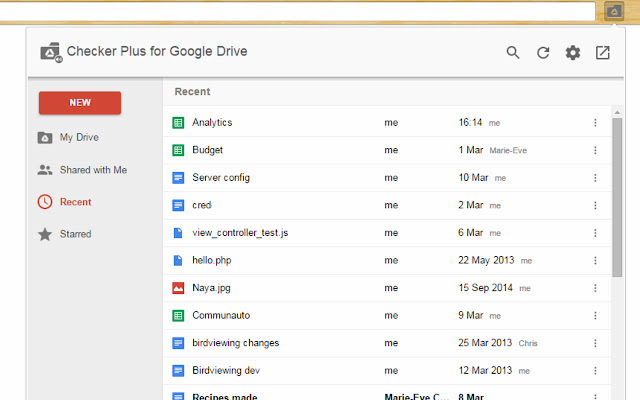Screen dimensions: 640x400
Task: Click the Drive extension icon in browser toolbar
Action: tap(614, 11)
